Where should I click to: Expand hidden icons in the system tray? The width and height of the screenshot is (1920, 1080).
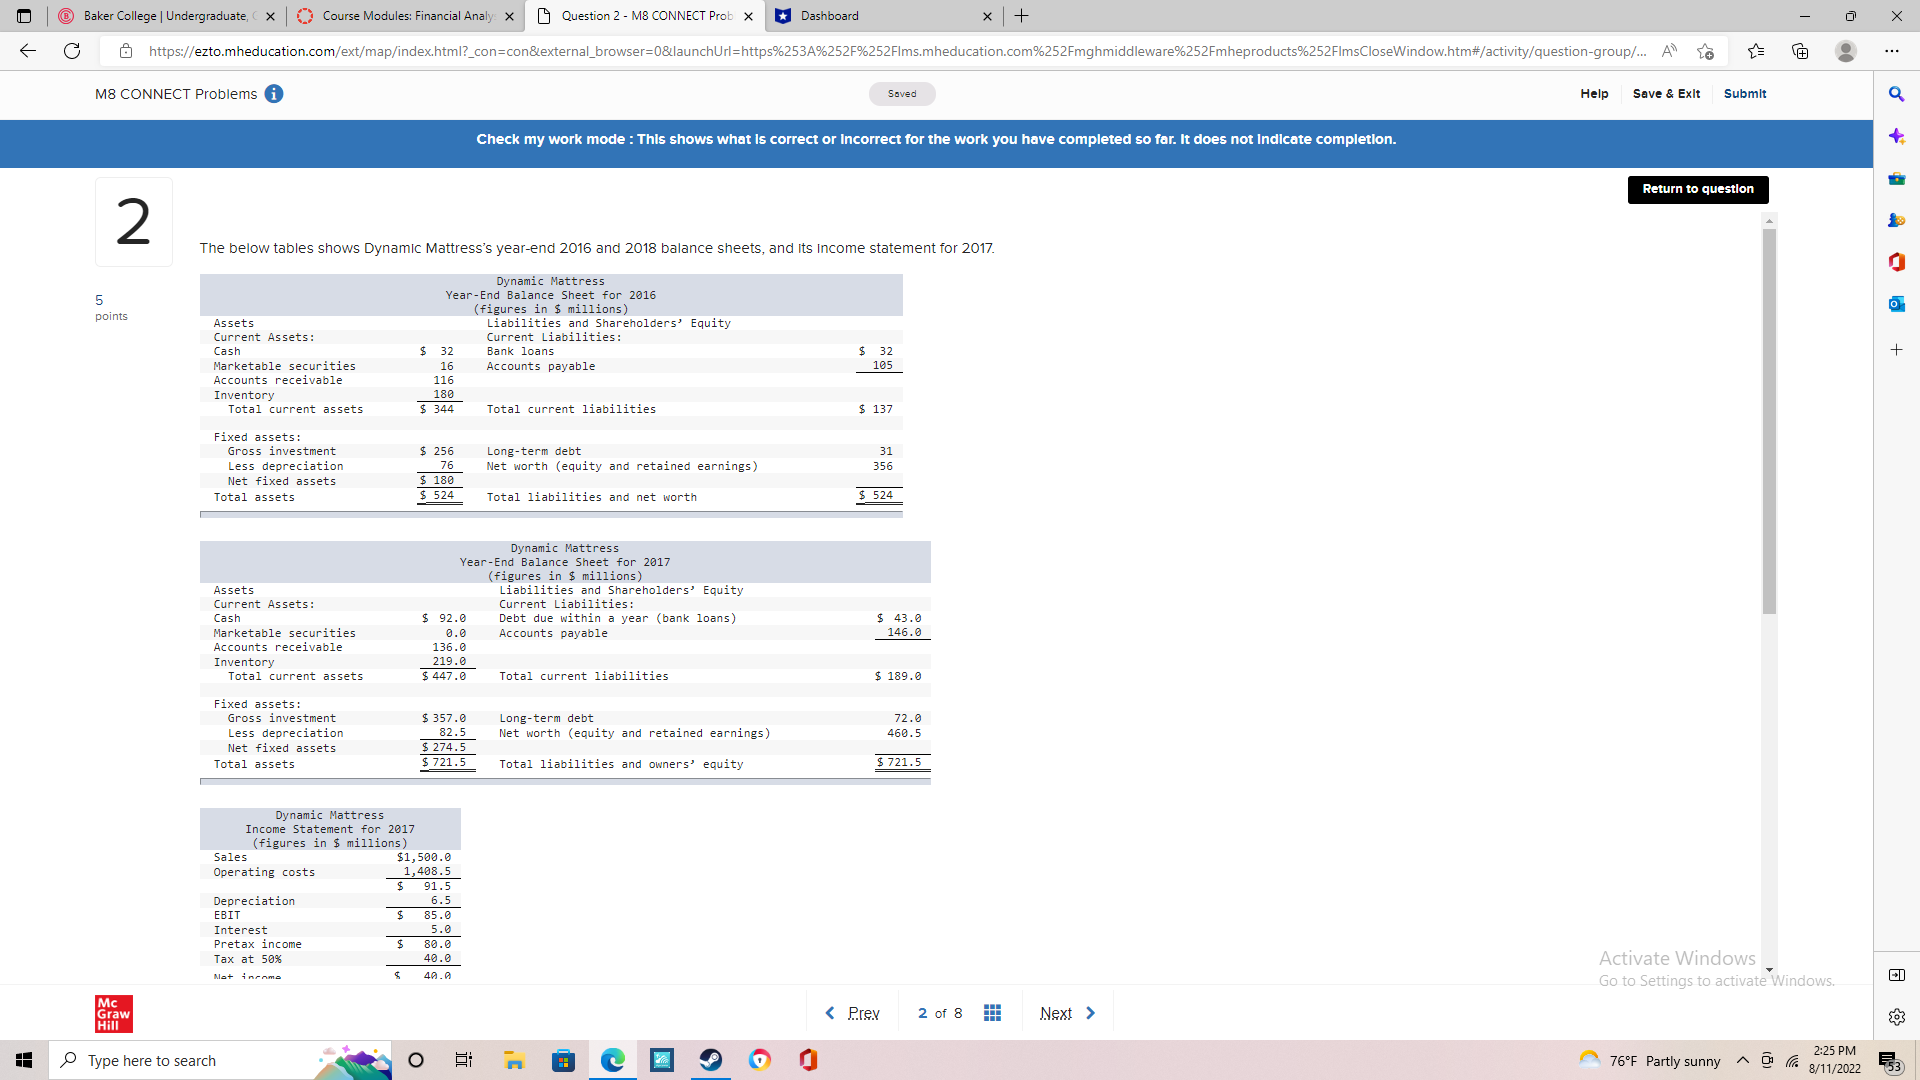point(1742,1060)
